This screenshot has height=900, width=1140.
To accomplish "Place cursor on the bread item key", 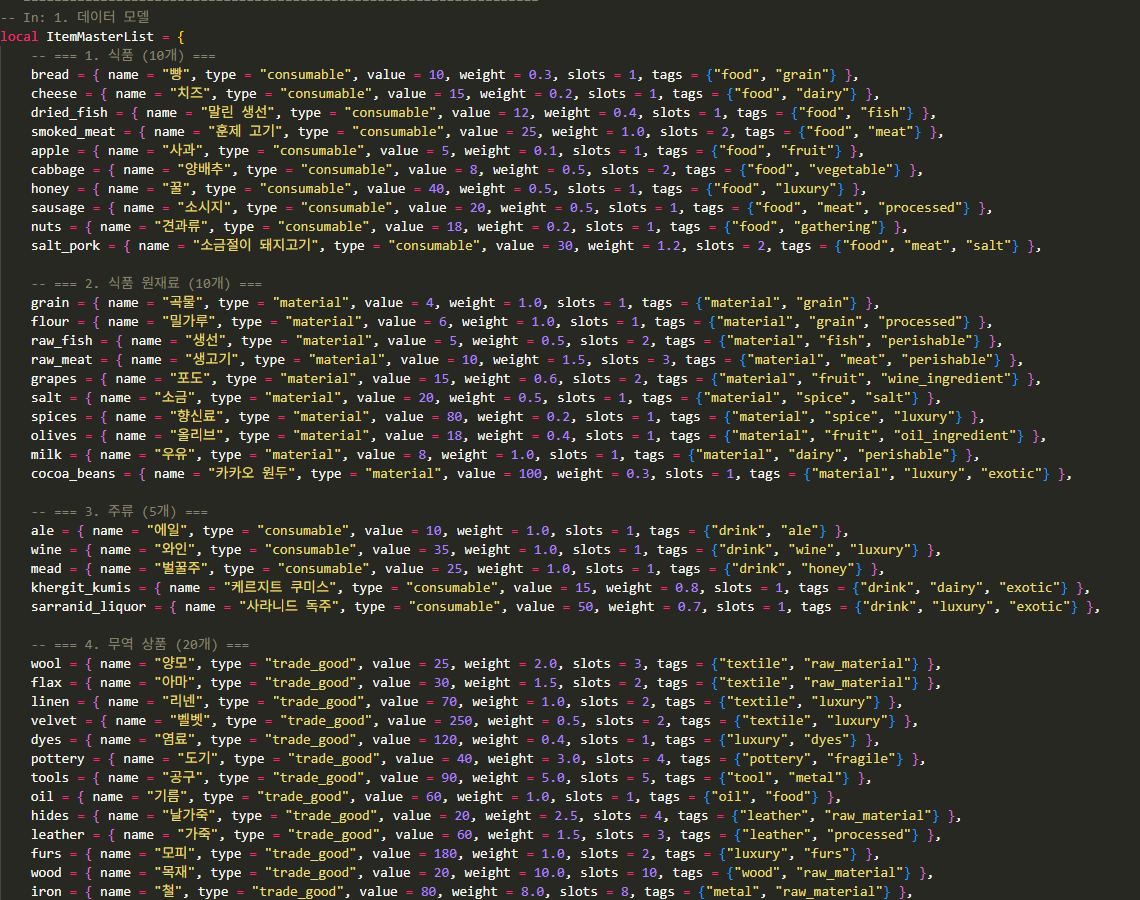I will click(x=50, y=75).
